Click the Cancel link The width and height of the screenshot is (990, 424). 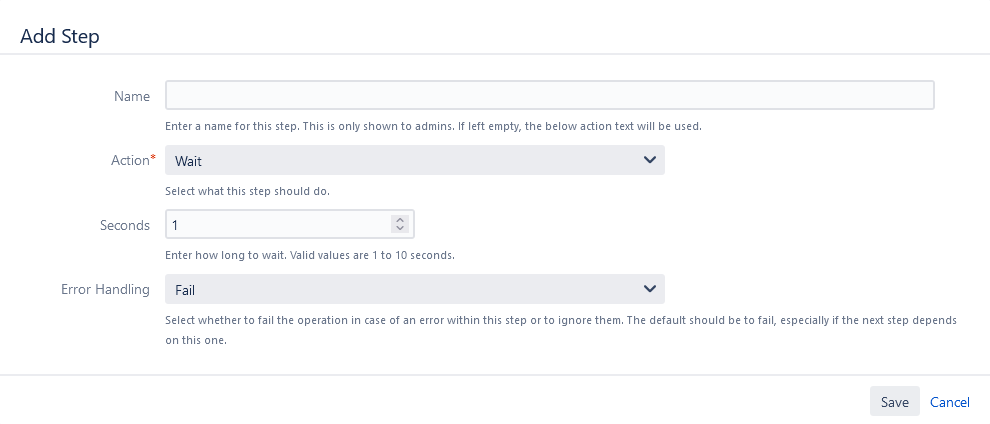pos(950,402)
